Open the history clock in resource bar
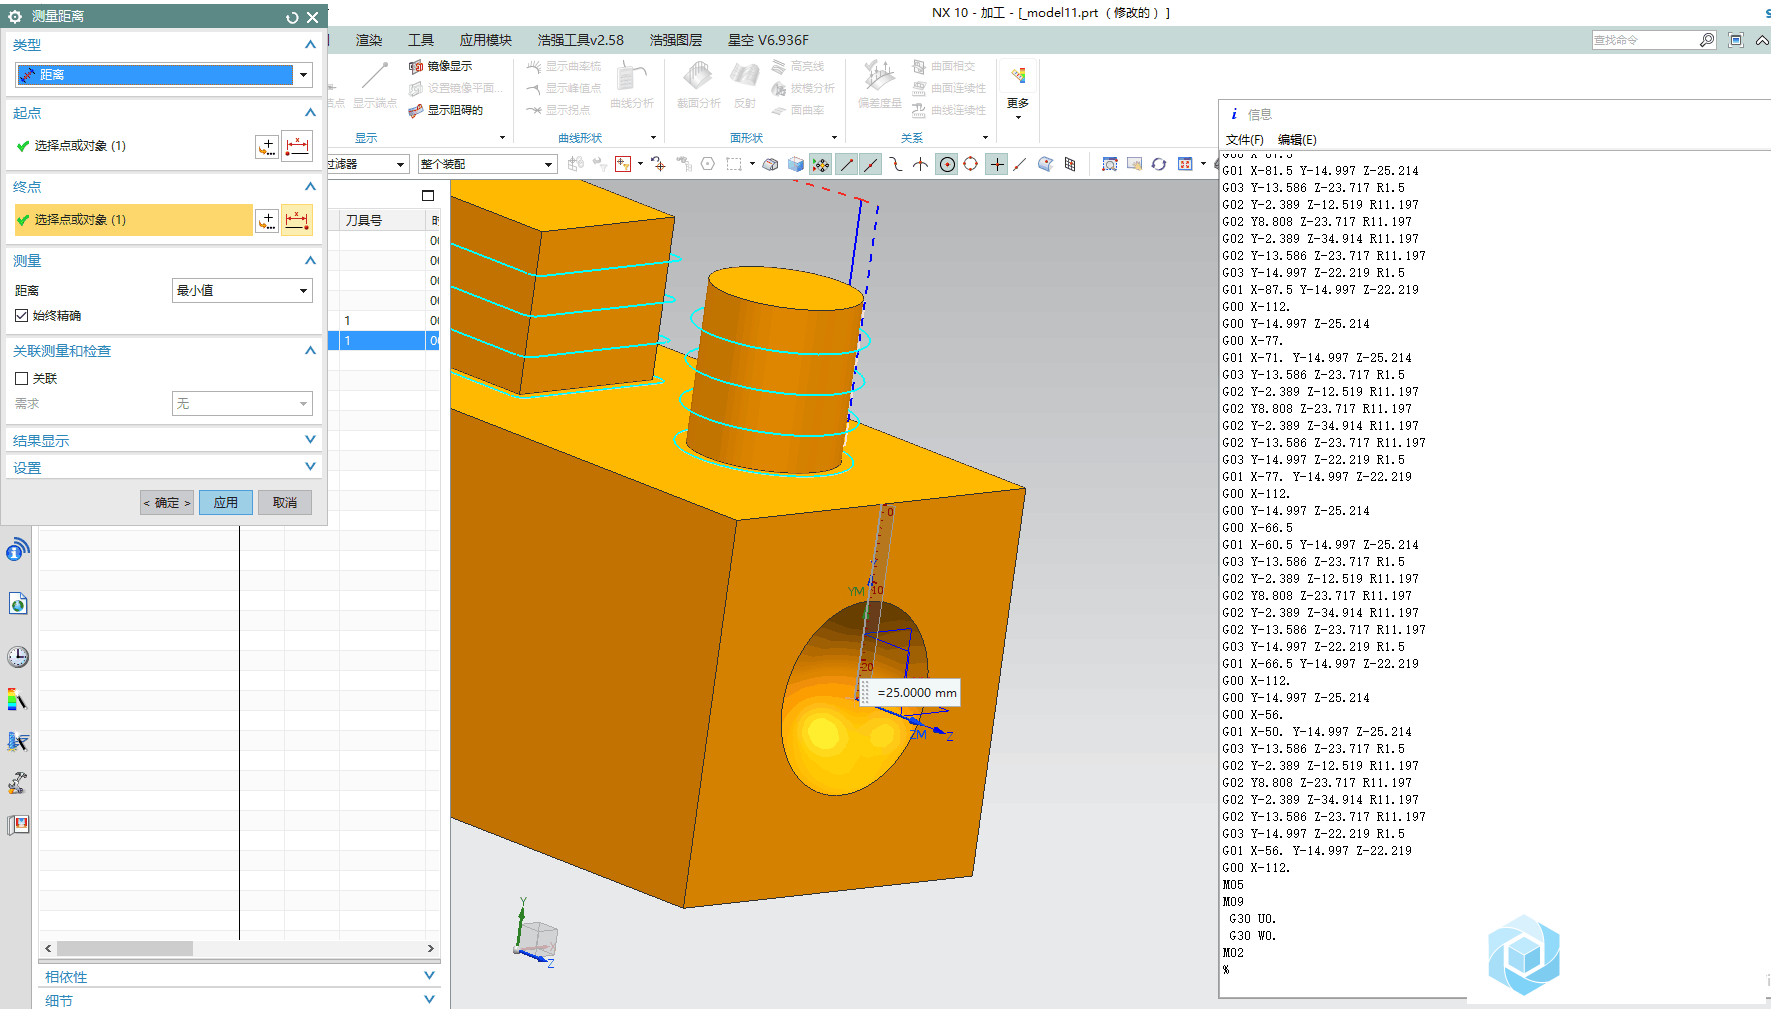 (18, 657)
